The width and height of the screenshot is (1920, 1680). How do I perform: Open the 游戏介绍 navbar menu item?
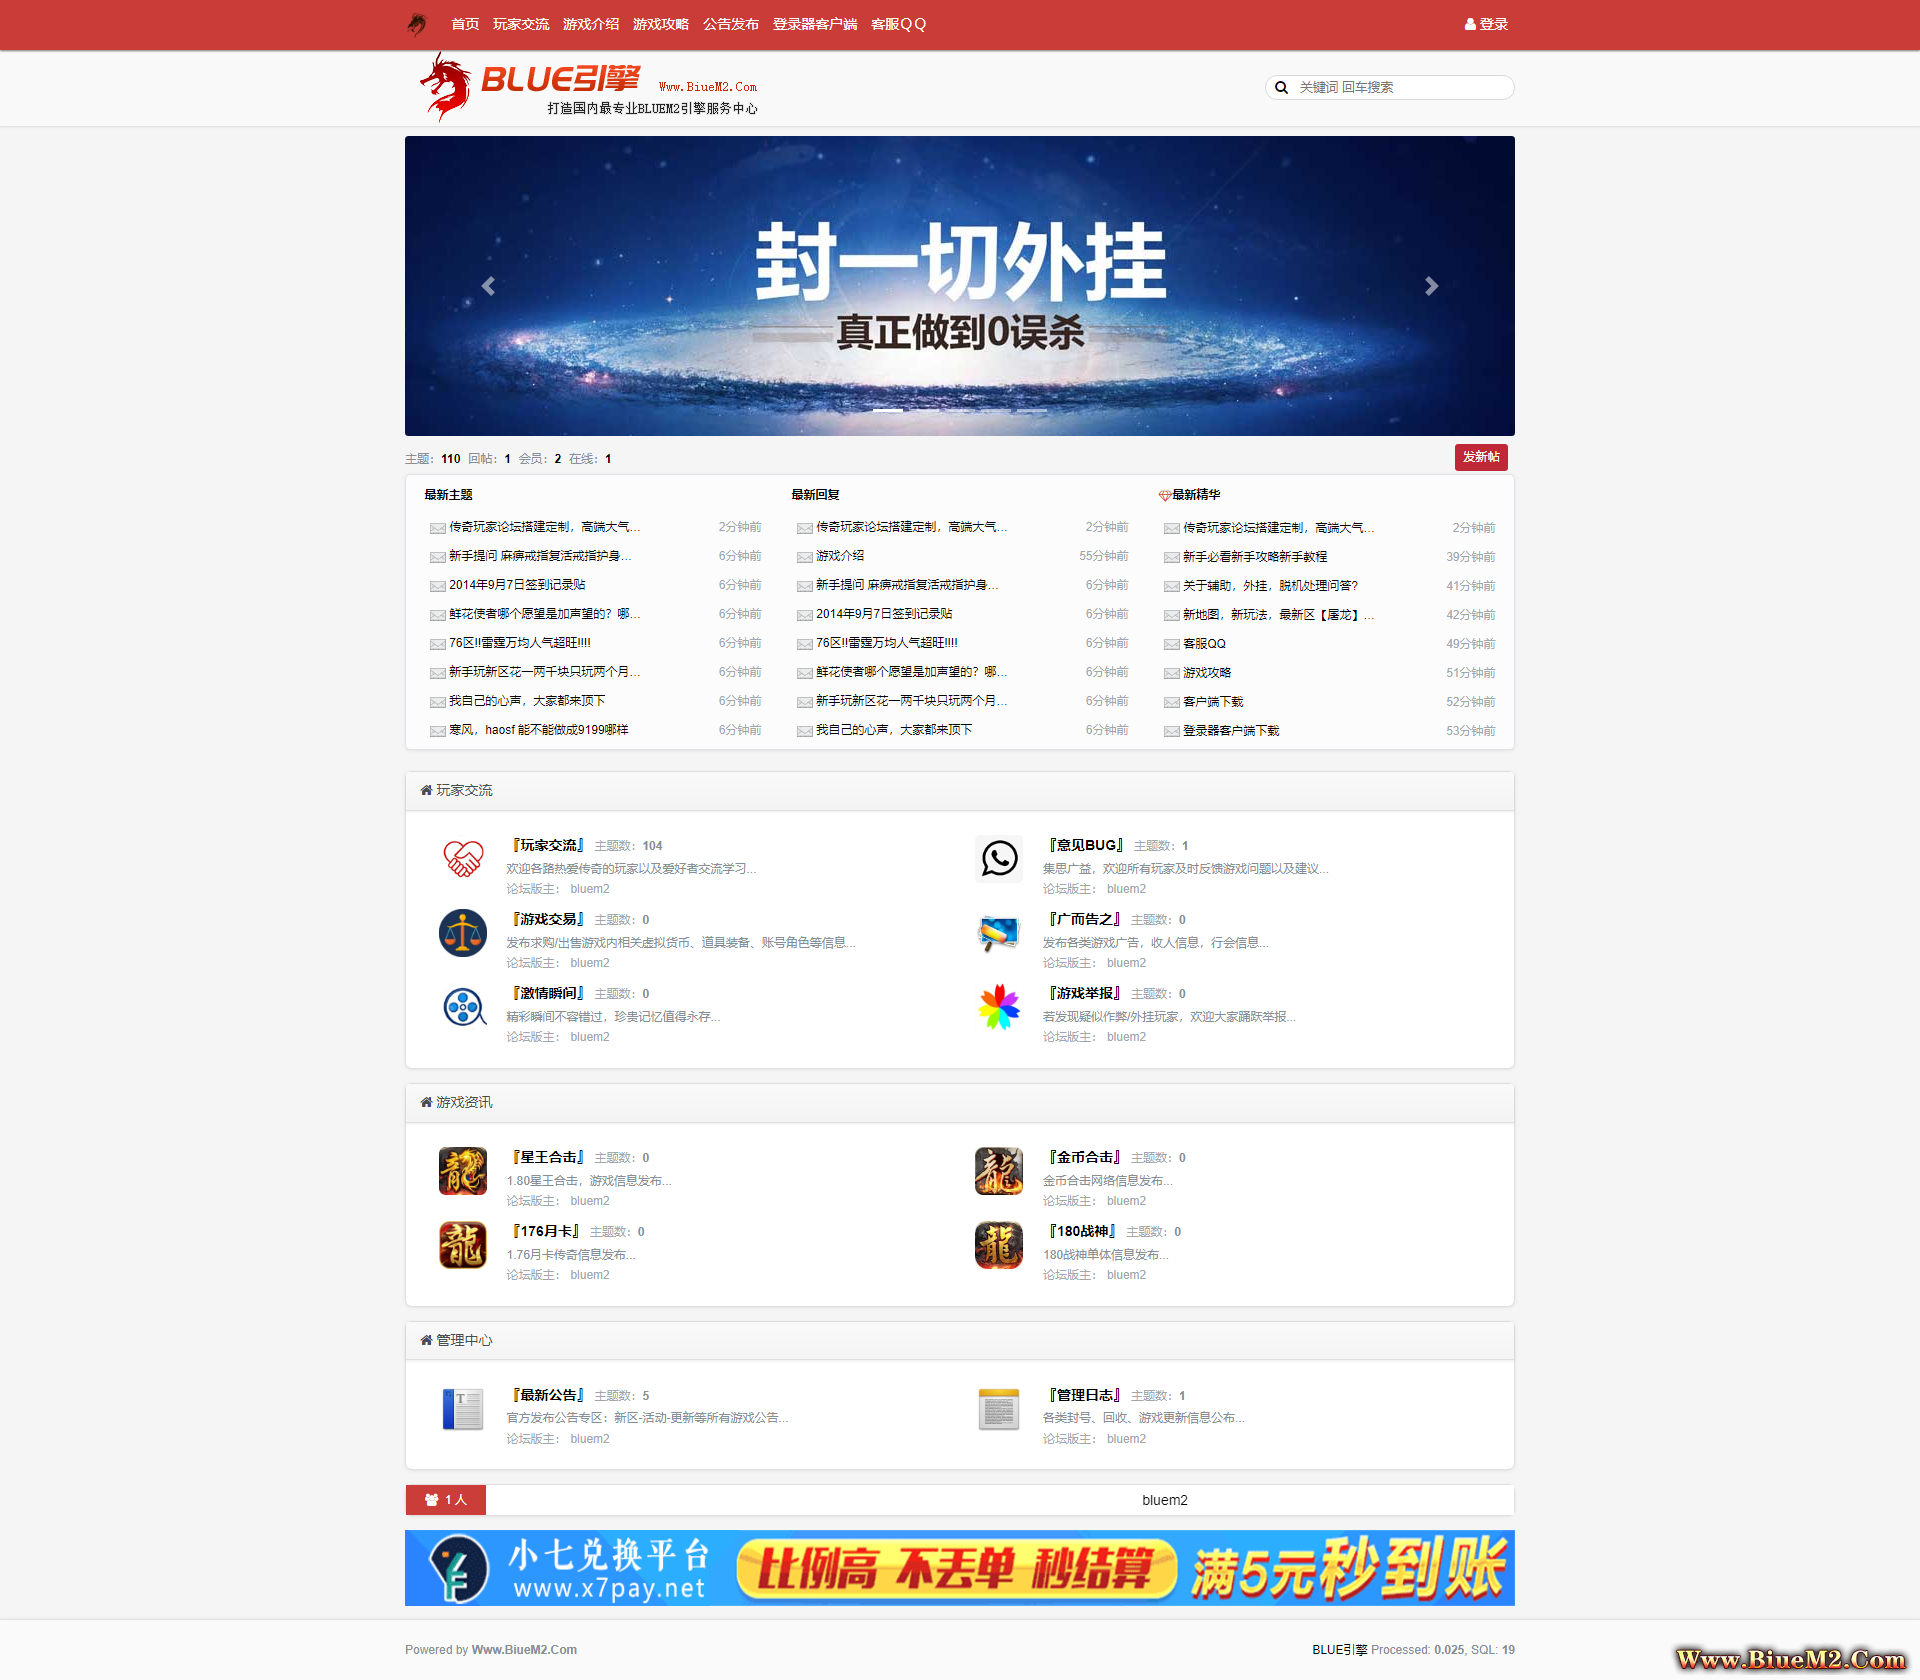[591, 24]
